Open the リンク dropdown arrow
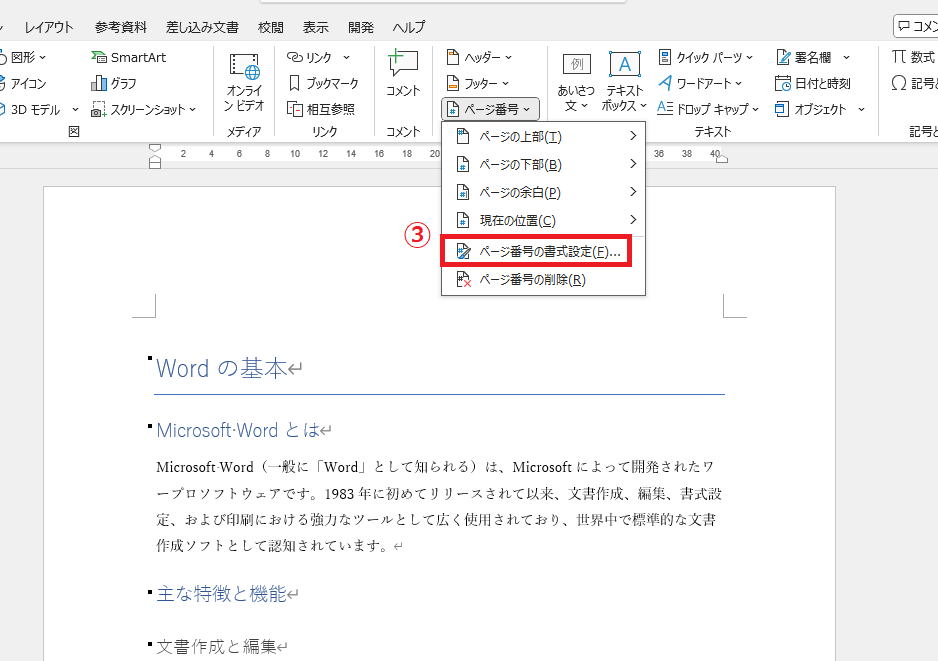Viewport: 938px width, 661px height. (346, 57)
